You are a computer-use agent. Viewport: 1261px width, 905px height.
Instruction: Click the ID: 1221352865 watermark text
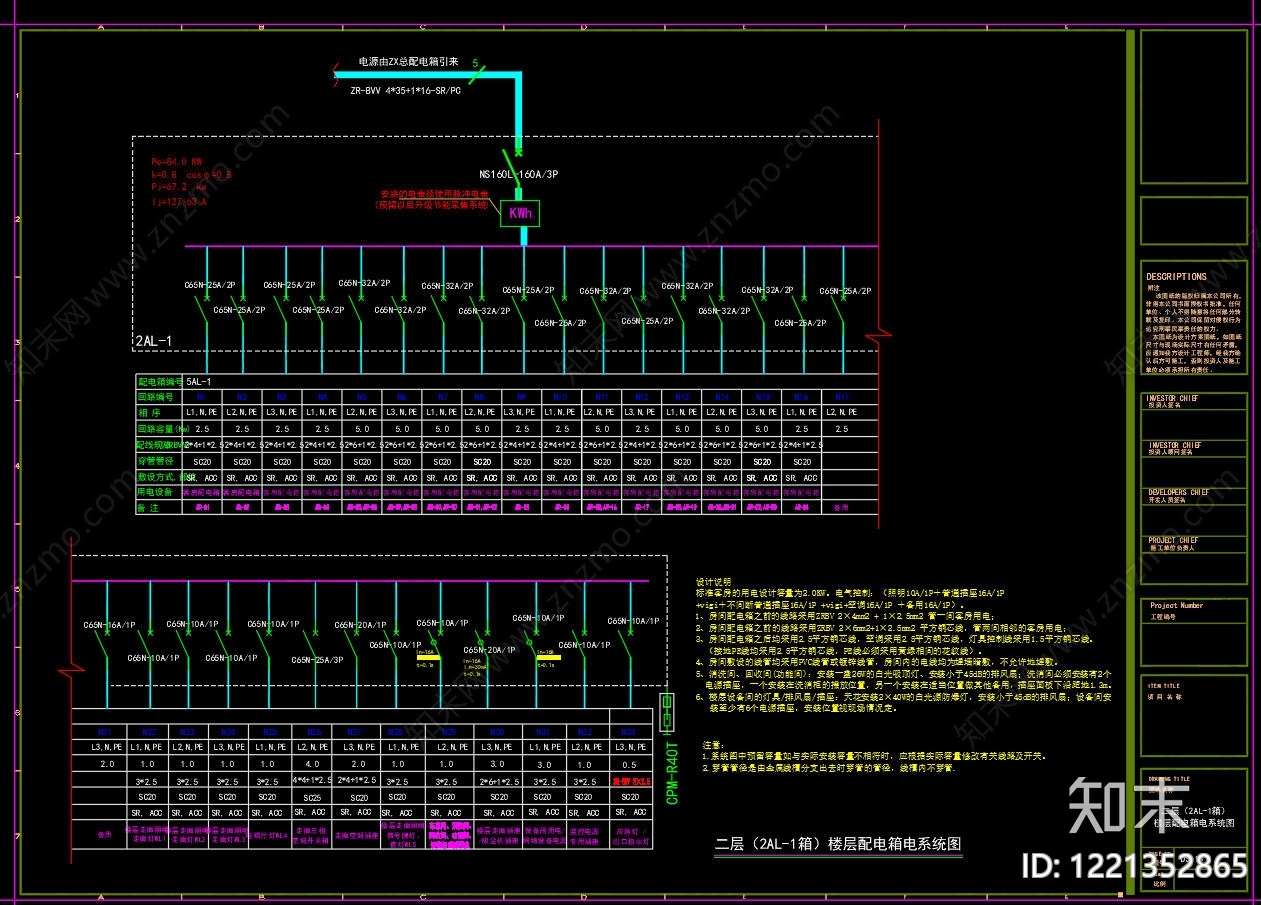pyautogui.click(x=1132, y=865)
